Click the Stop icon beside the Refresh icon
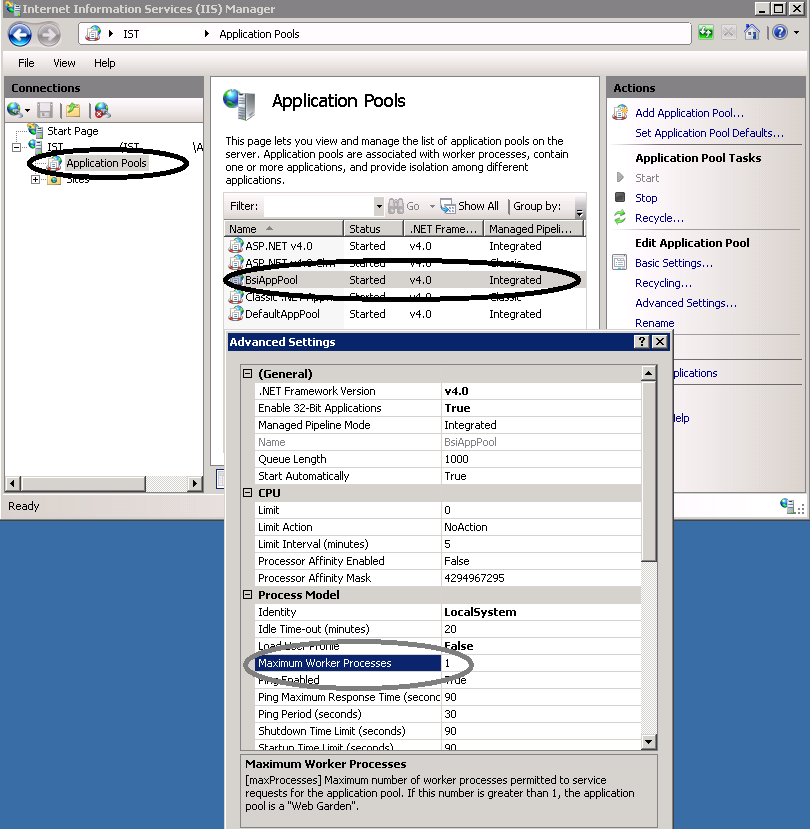The width and height of the screenshot is (810, 829). (729, 33)
